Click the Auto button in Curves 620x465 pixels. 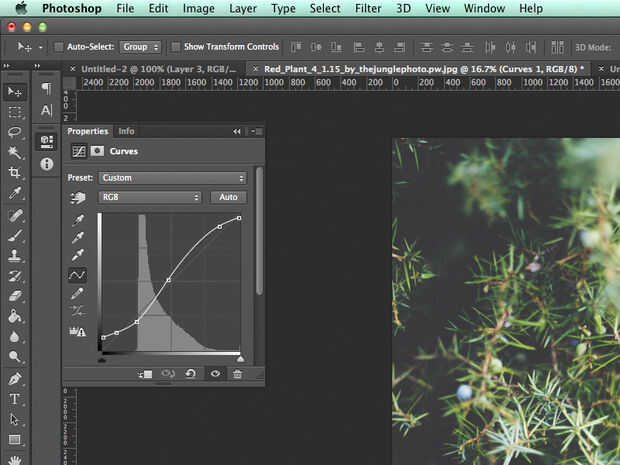[x=228, y=197]
